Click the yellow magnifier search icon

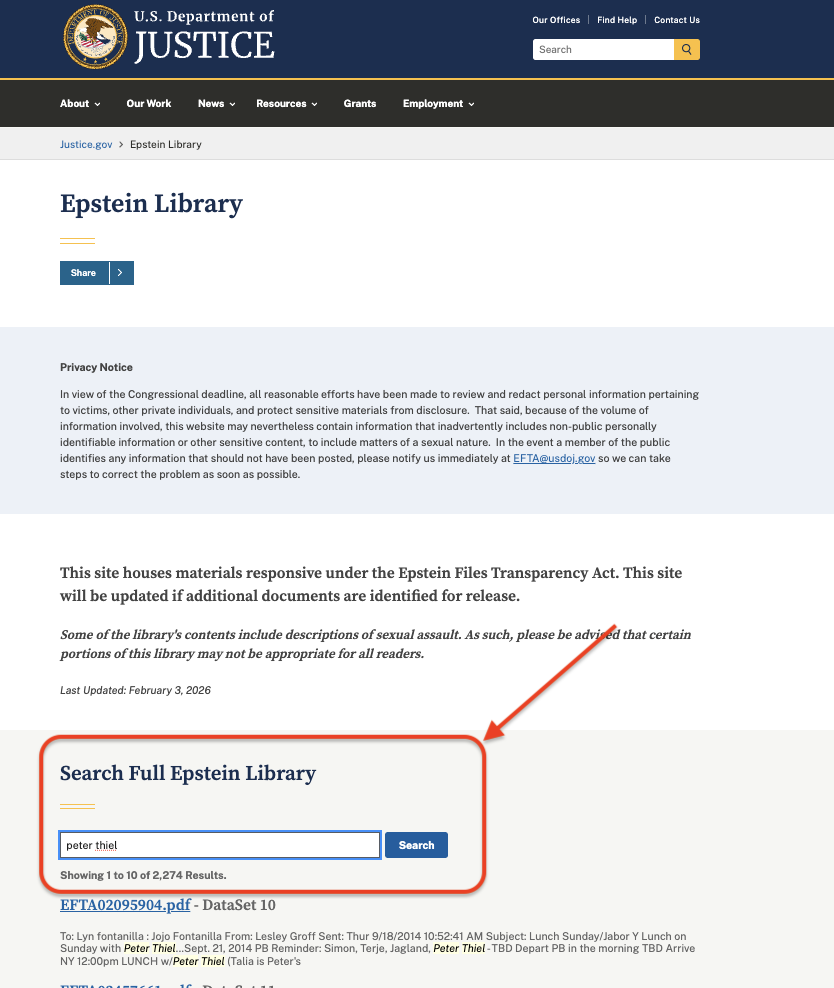[687, 49]
